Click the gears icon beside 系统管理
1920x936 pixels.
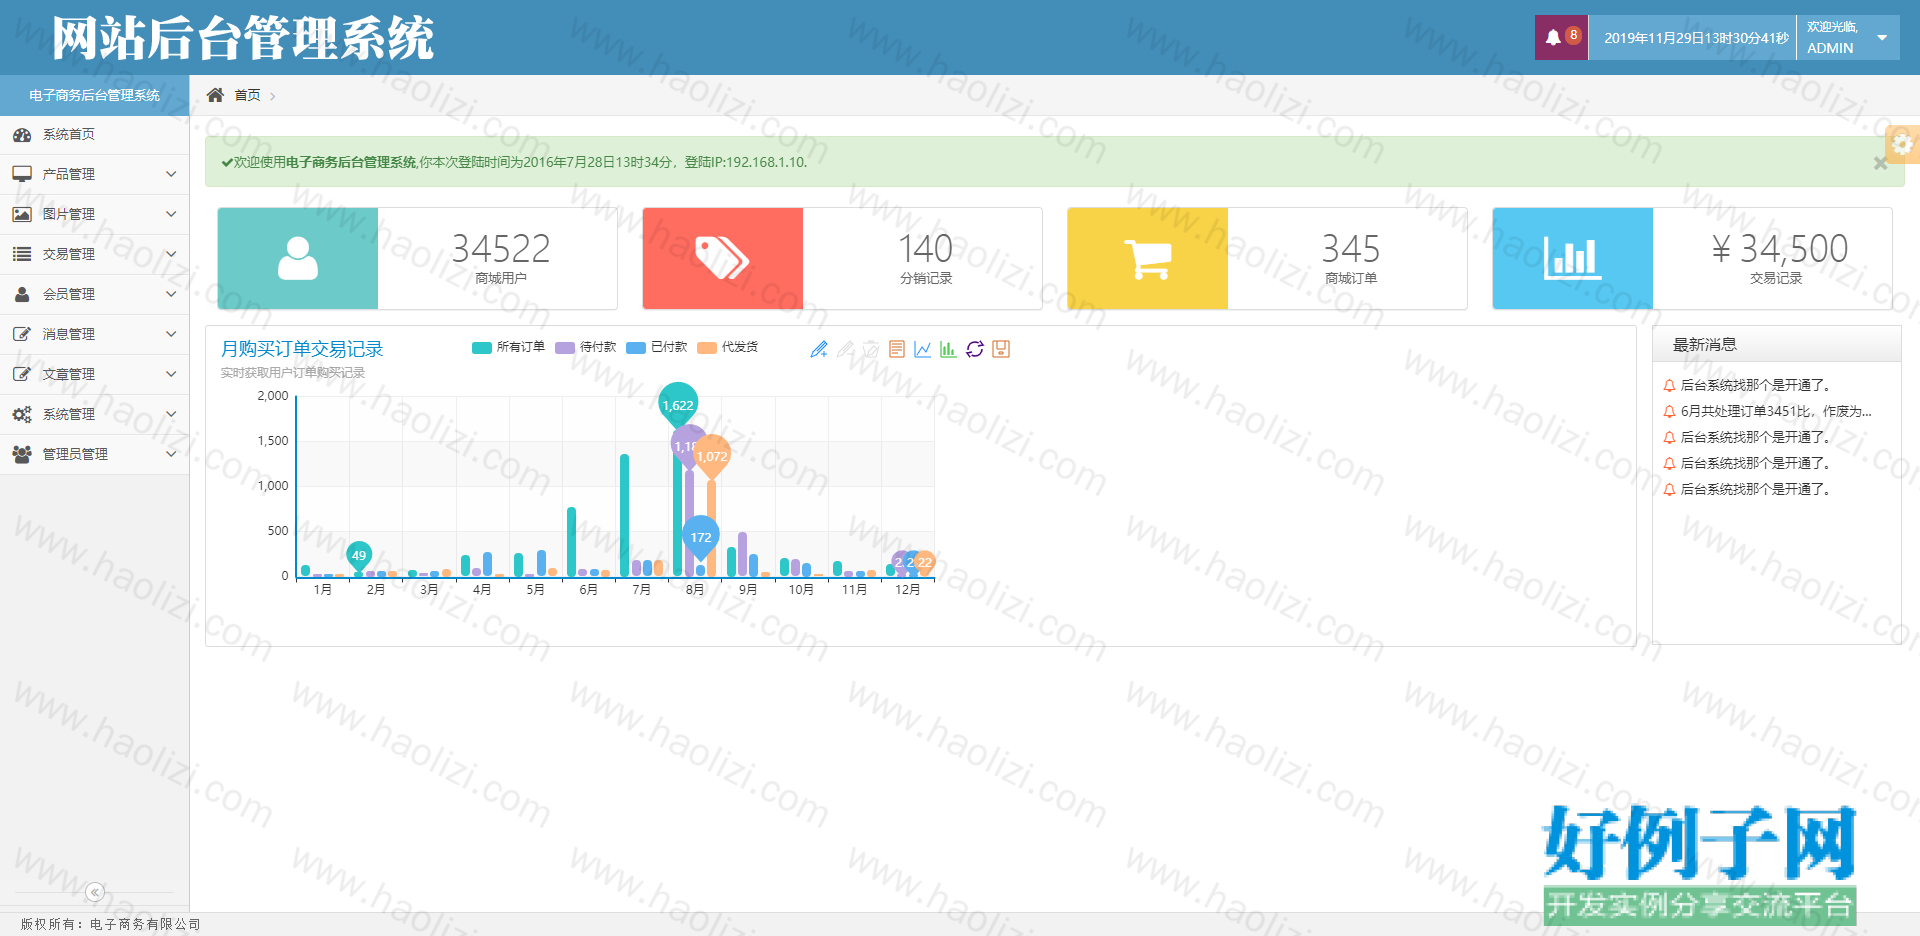point(22,414)
